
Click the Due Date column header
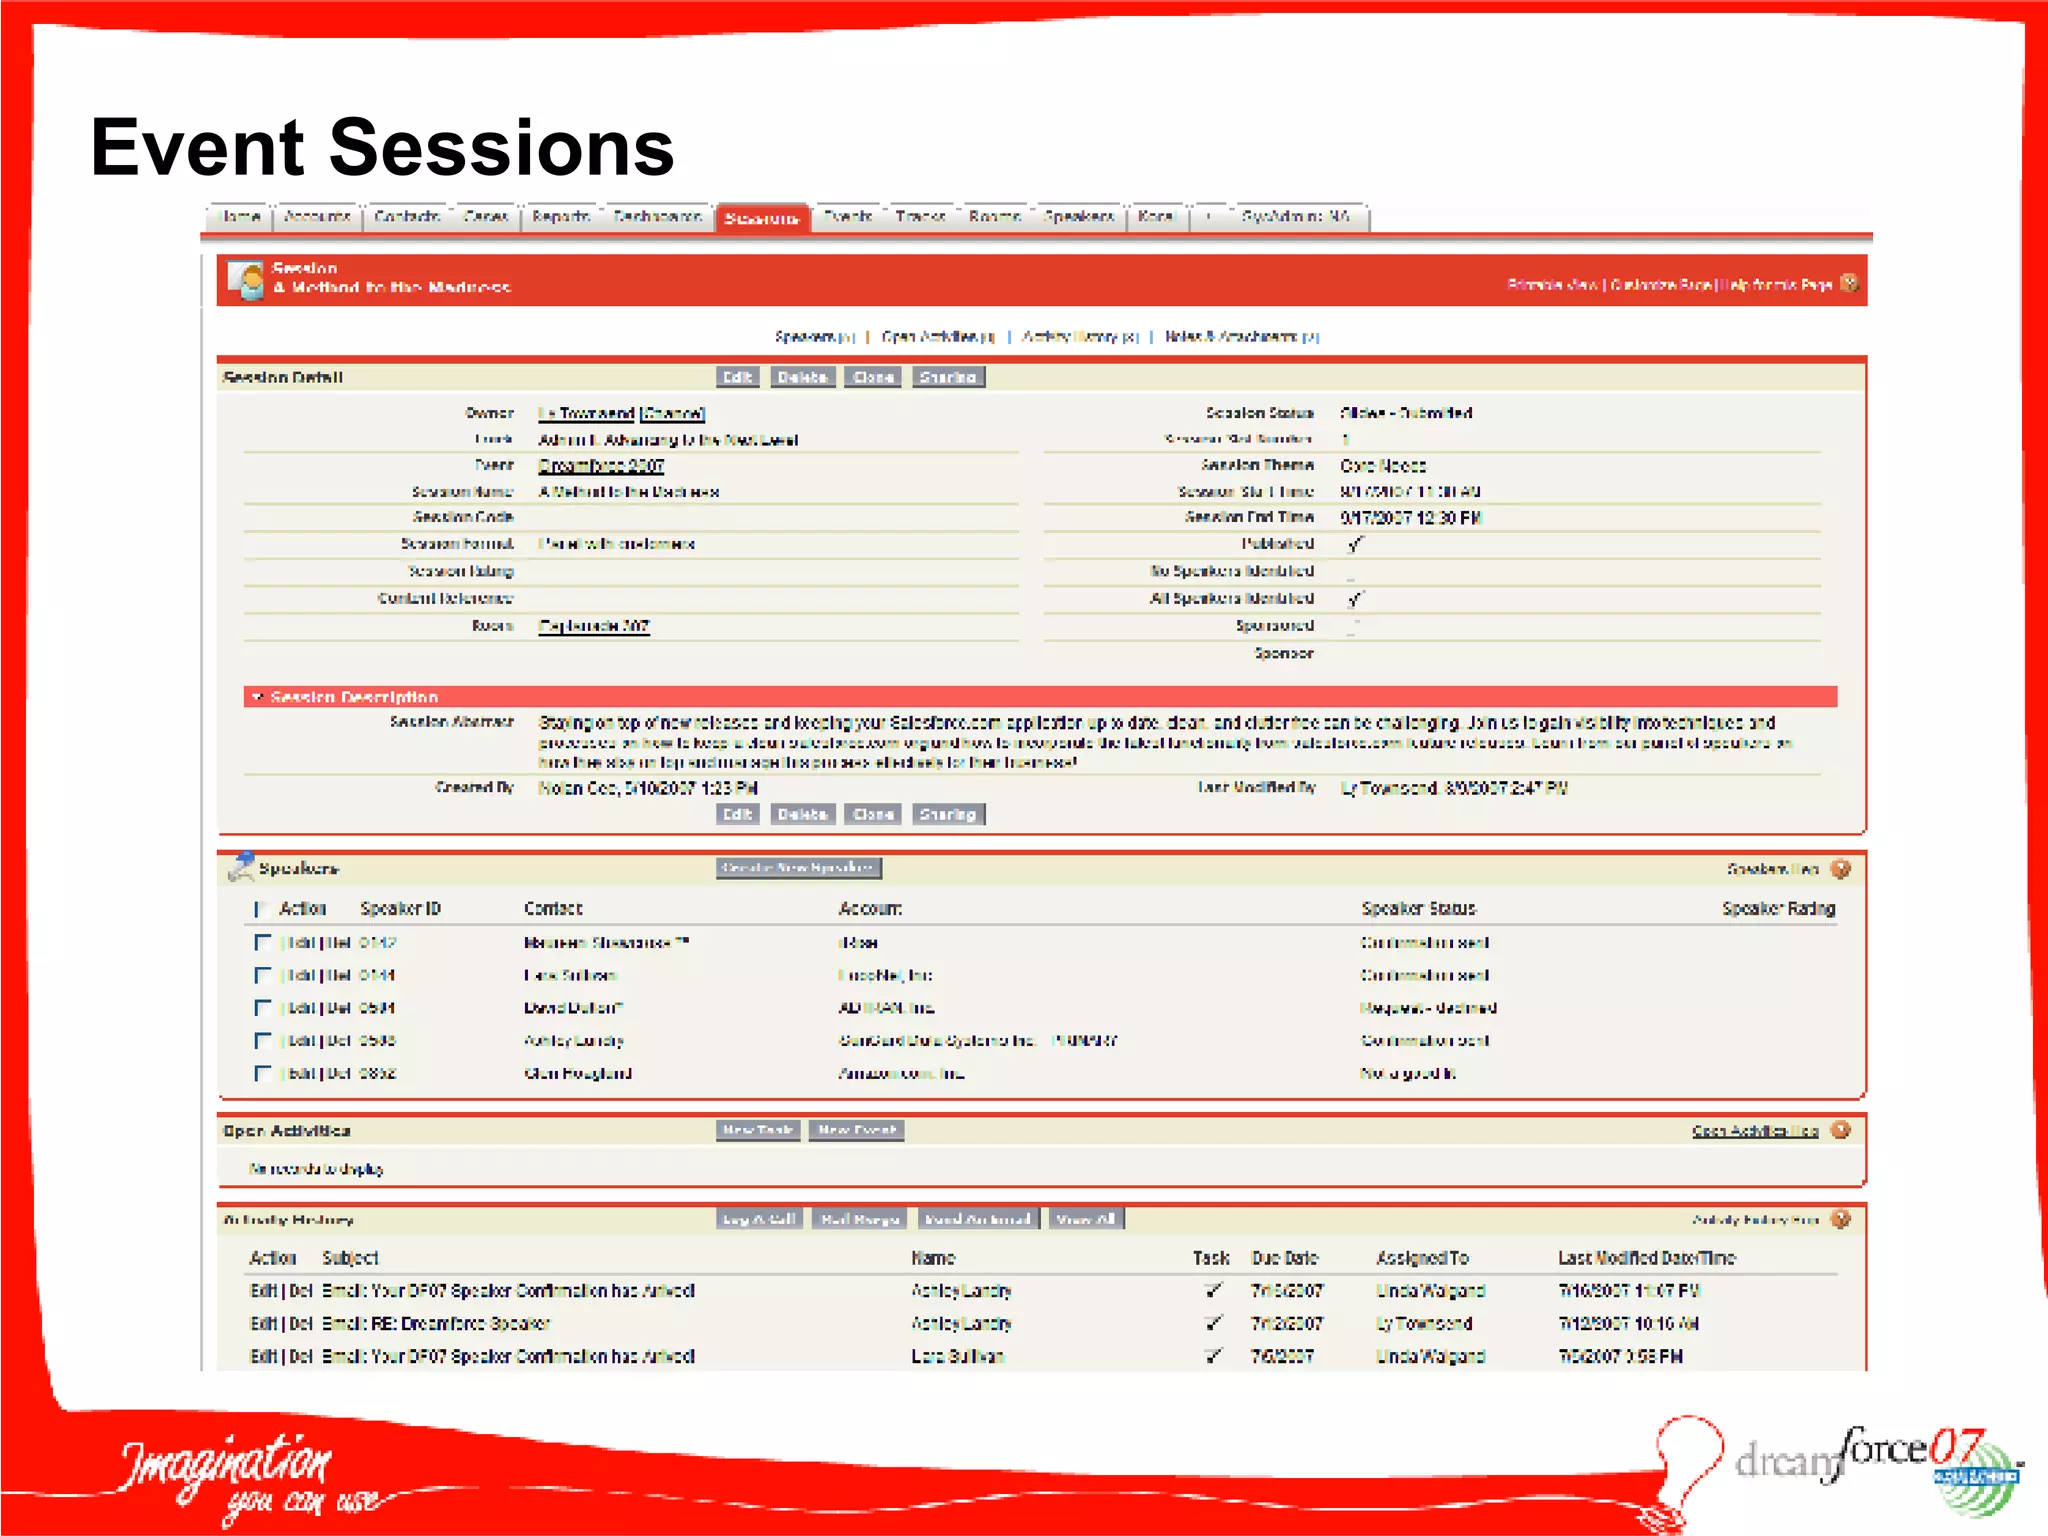click(1285, 1258)
